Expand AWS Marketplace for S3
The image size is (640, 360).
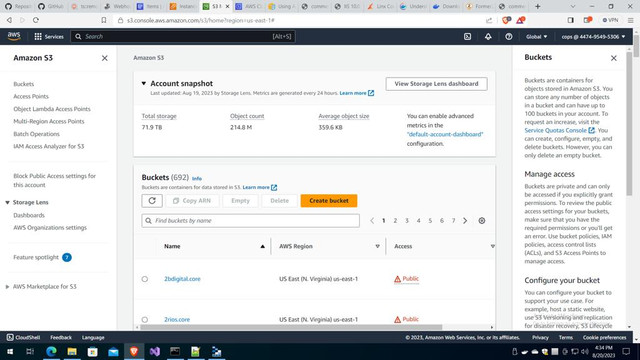coord(7,287)
